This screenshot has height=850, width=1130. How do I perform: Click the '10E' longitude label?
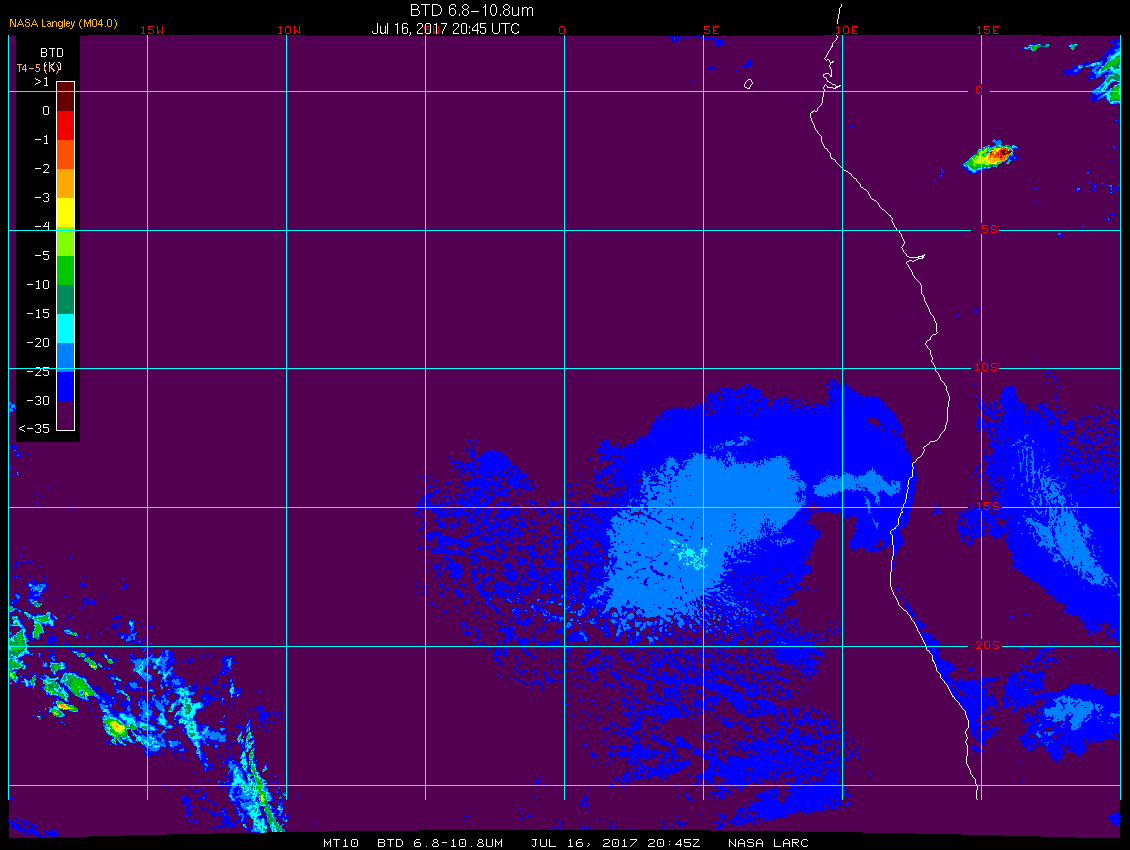(847, 30)
